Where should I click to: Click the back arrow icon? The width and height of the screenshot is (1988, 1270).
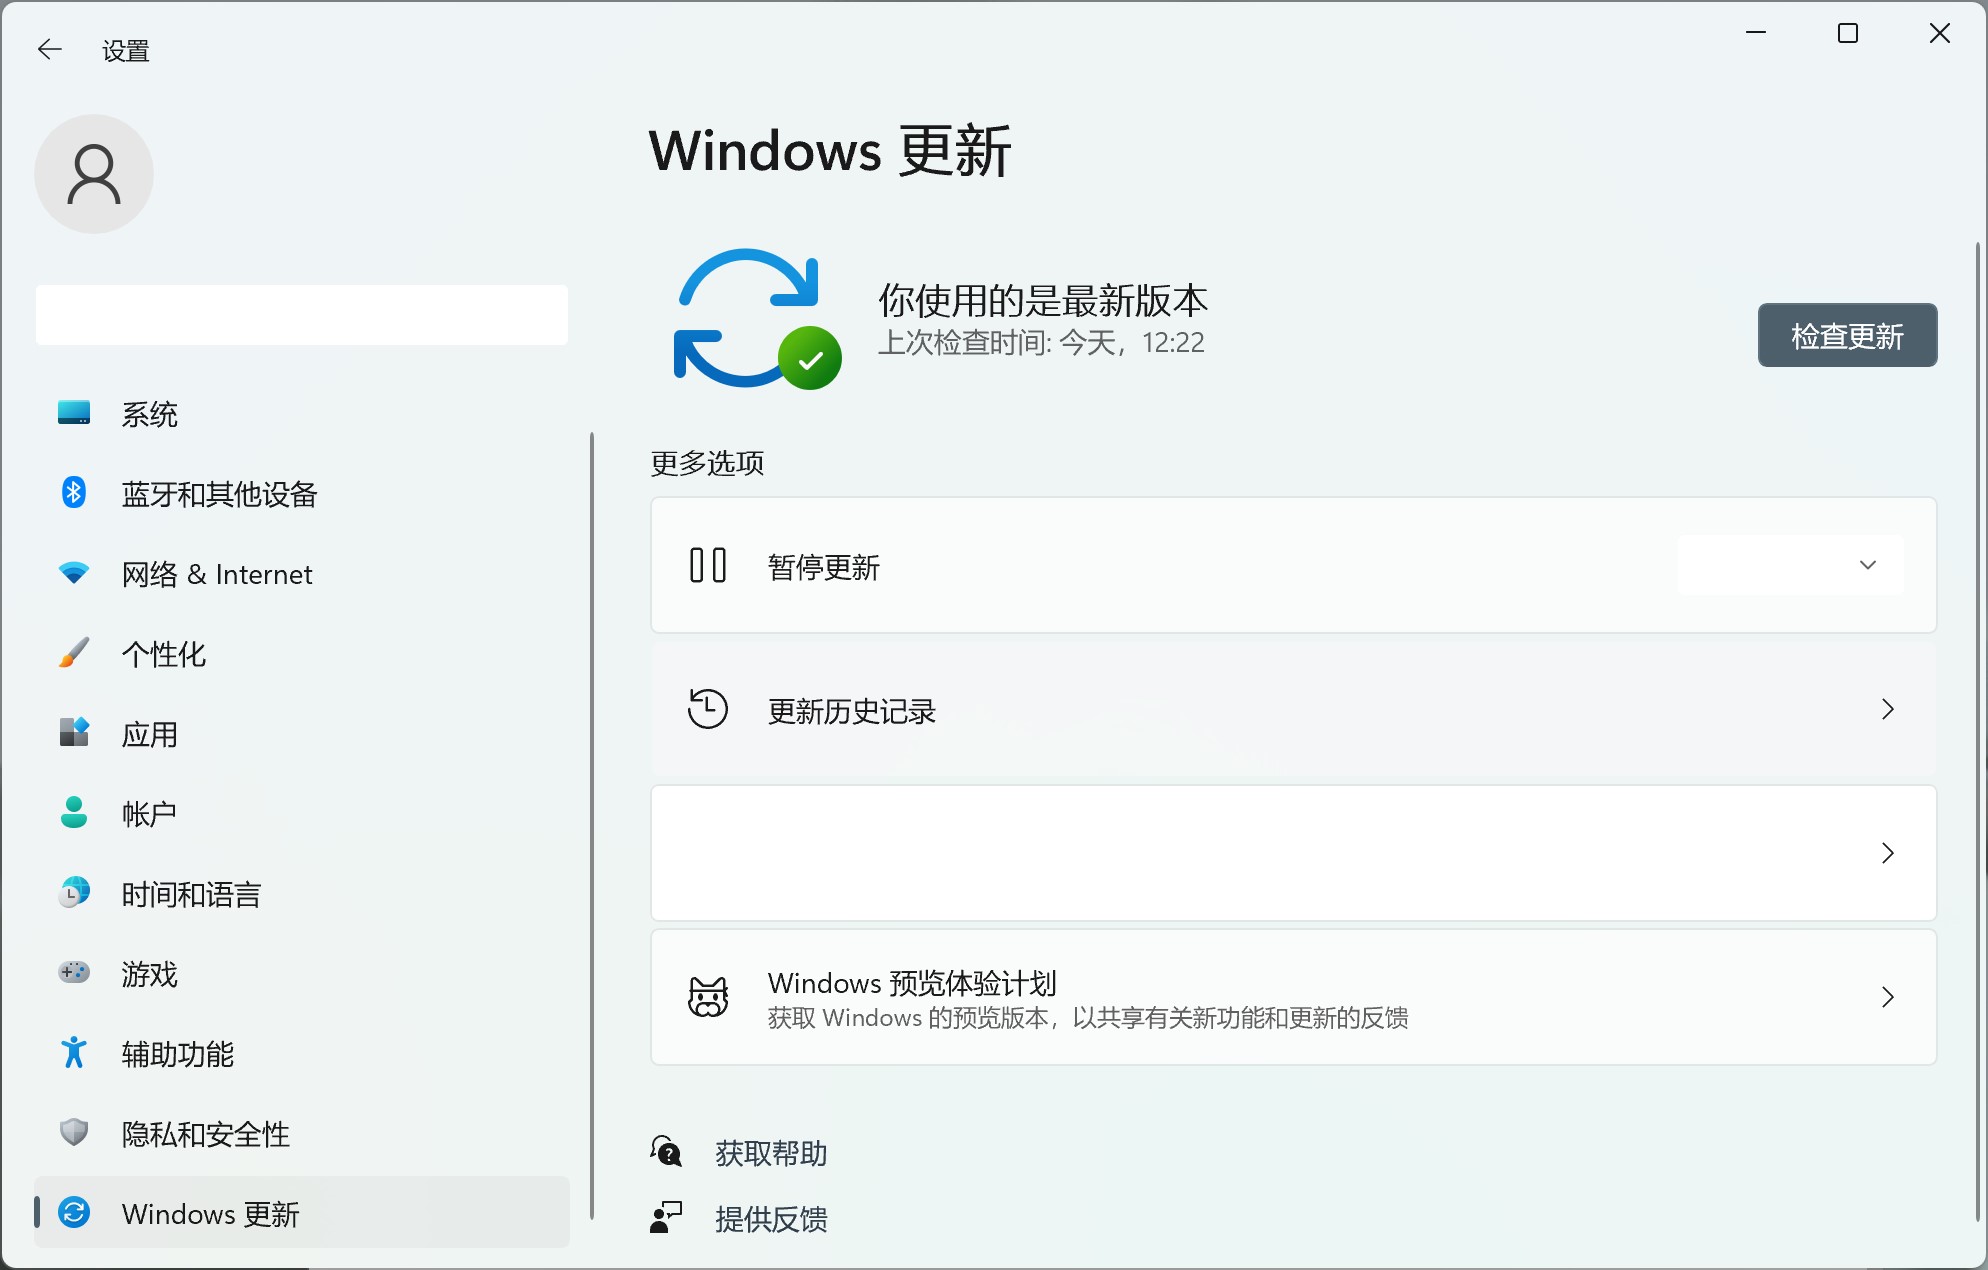click(49, 49)
